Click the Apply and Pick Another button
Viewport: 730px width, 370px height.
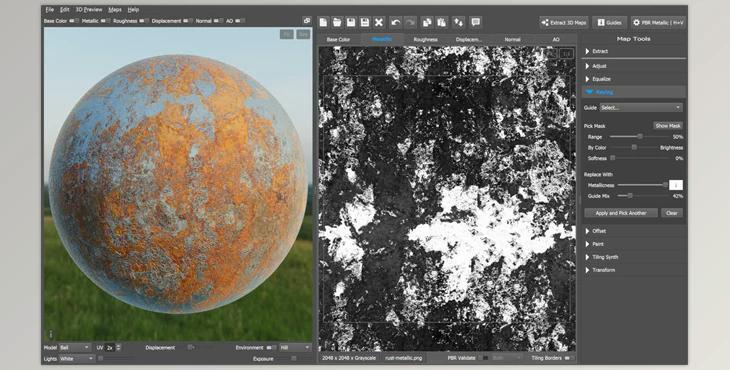click(x=621, y=213)
